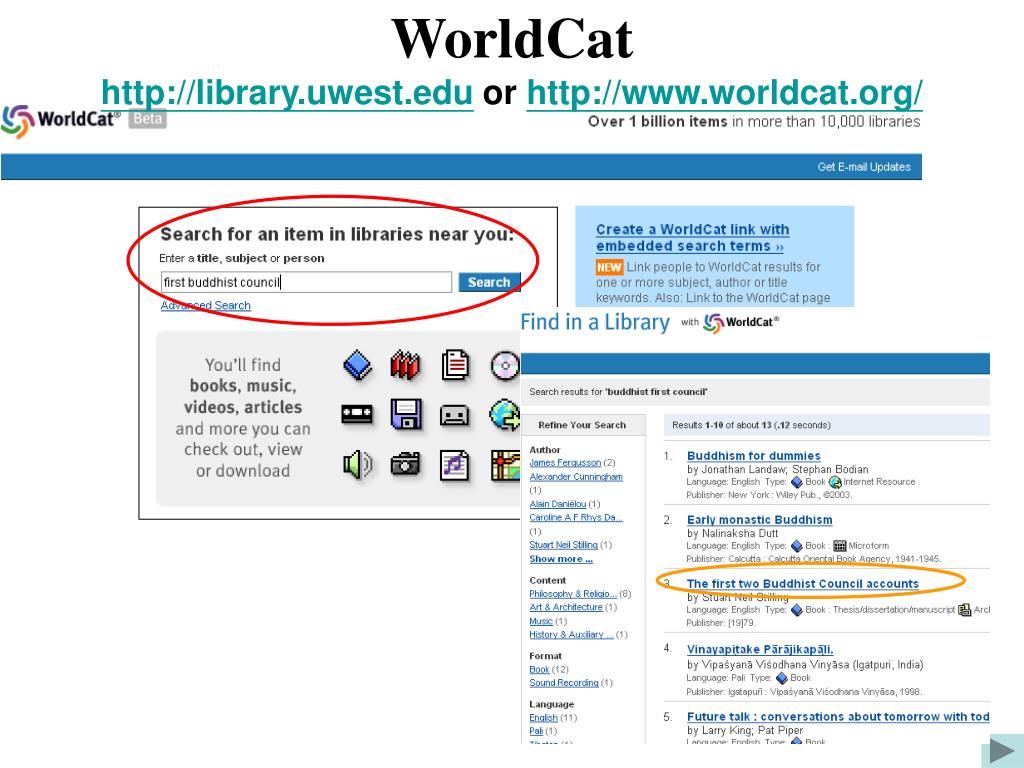Click Find in a Library heading

click(595, 322)
